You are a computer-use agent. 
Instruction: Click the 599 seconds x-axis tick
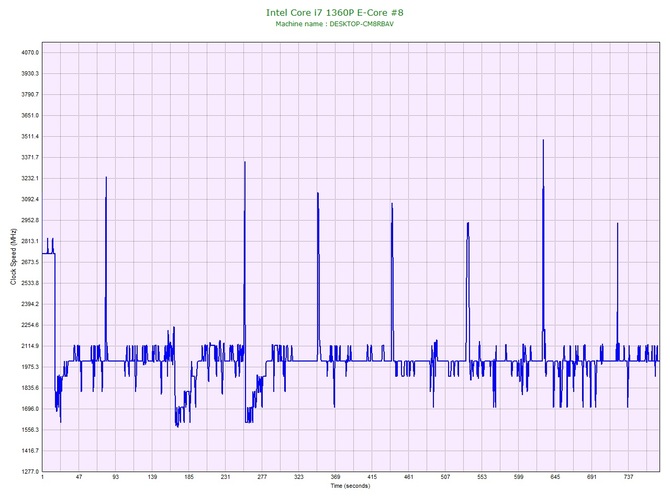point(519,477)
